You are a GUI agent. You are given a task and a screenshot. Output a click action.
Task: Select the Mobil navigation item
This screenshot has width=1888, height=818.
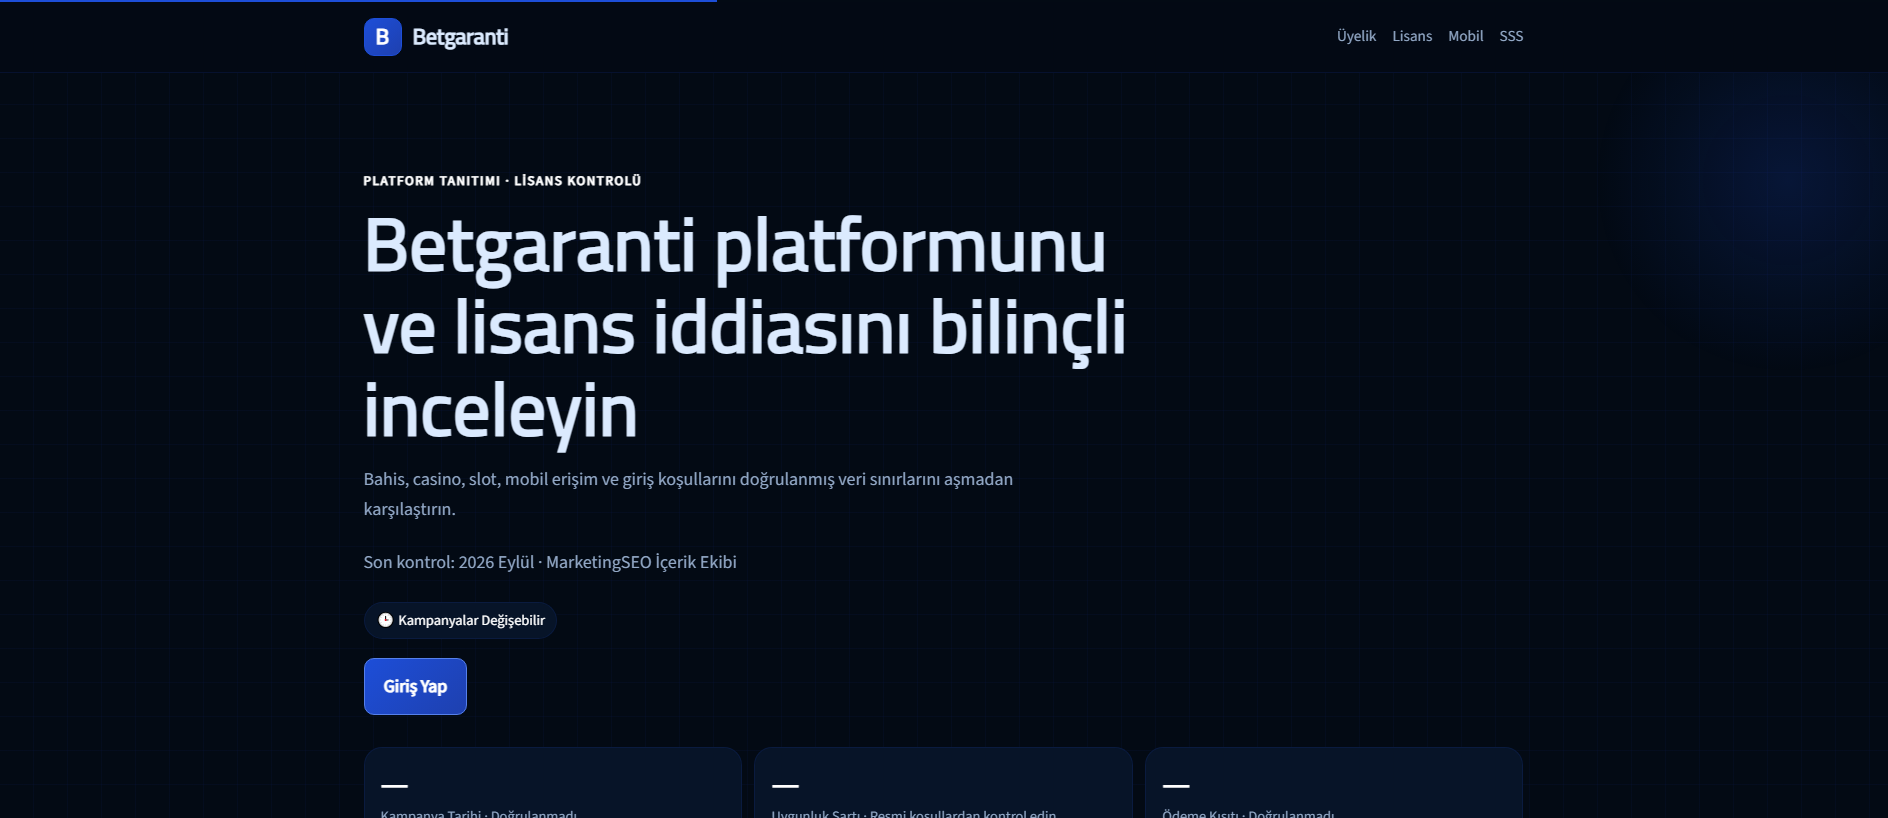[x=1465, y=36]
